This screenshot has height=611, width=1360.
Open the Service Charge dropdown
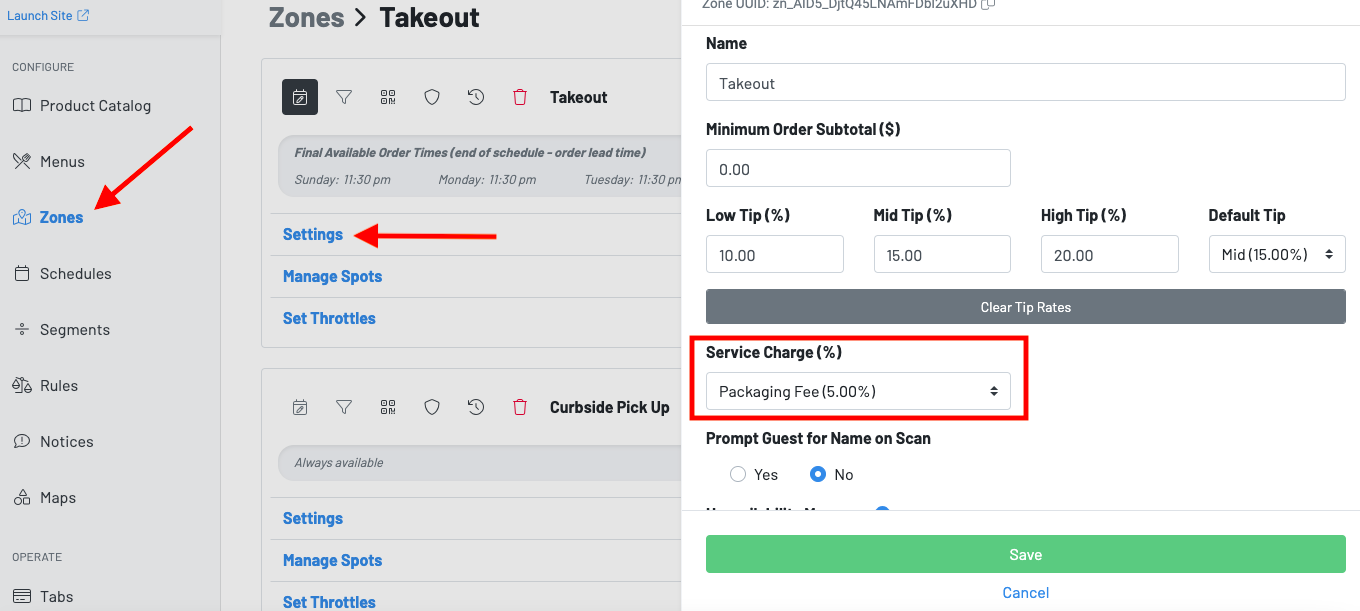click(858, 392)
